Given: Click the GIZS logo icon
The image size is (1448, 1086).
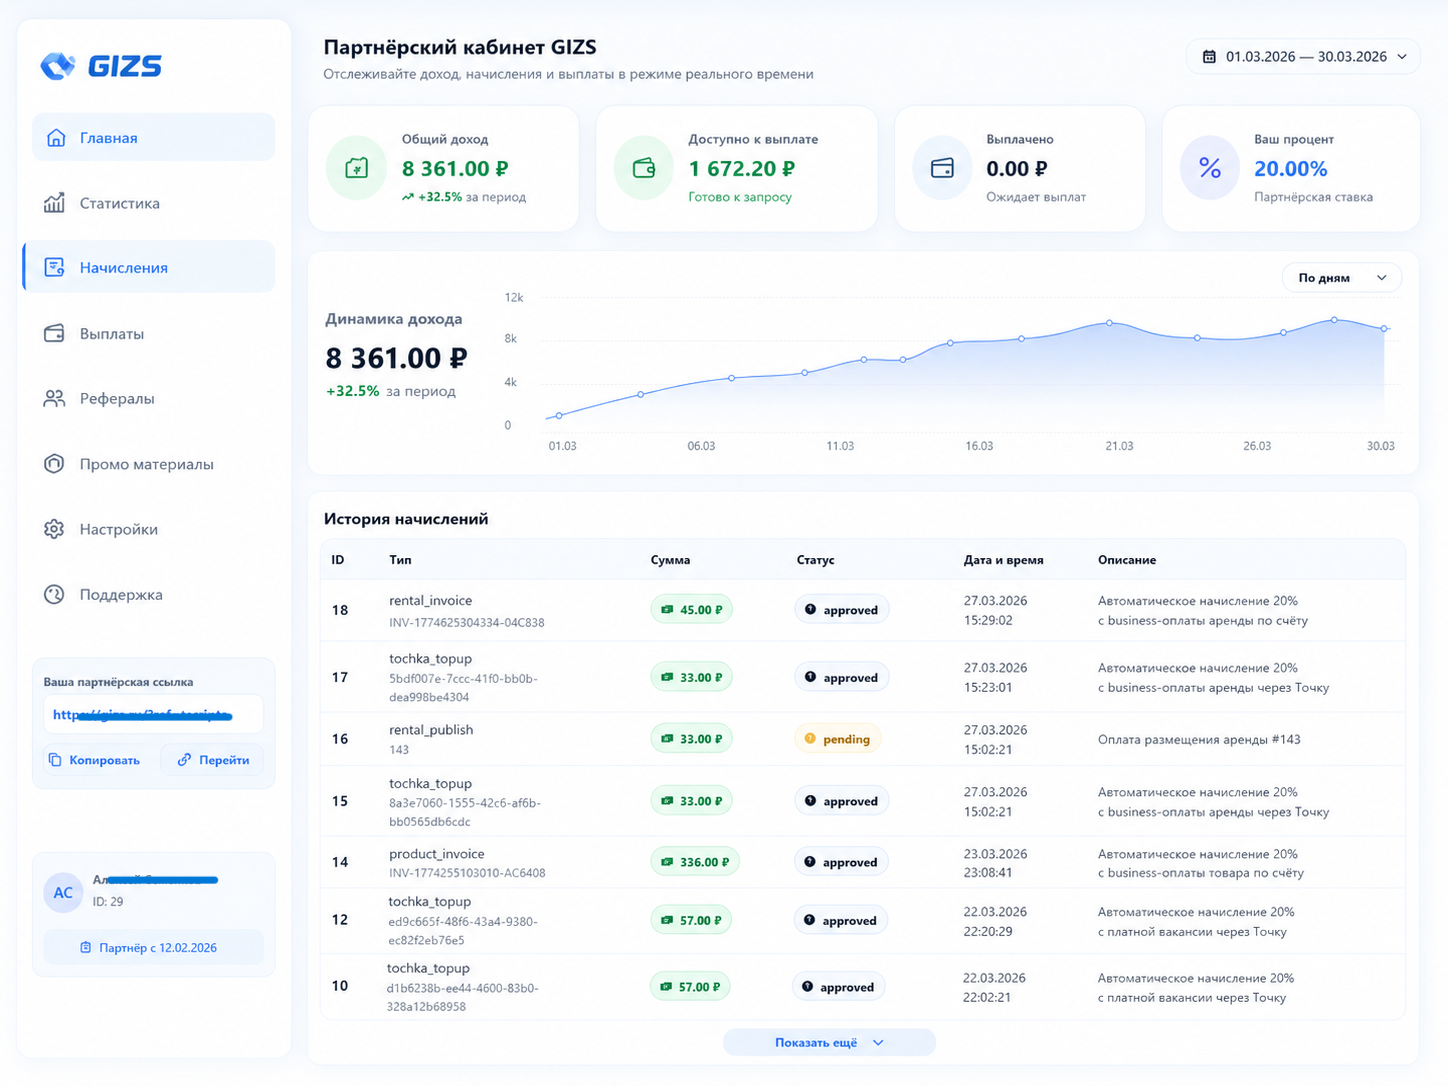Looking at the screenshot, I should tap(58, 66).
